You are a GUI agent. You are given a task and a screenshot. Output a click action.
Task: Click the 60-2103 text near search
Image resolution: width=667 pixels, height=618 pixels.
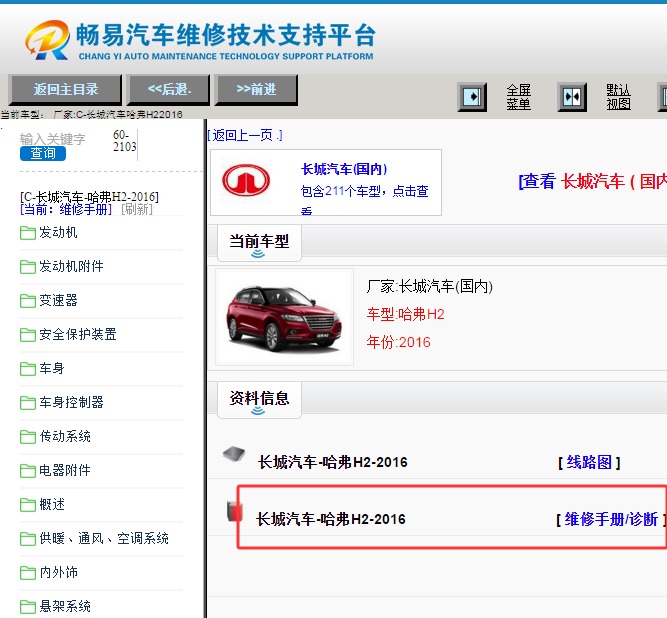[x=125, y=141]
